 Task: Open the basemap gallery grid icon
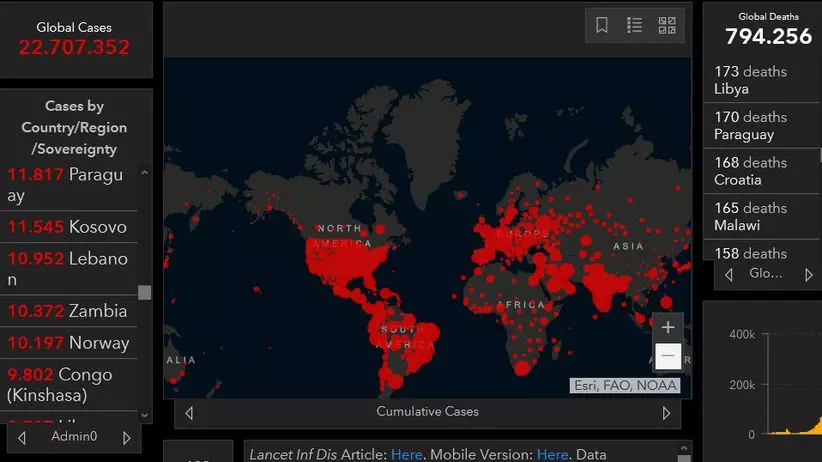point(667,26)
